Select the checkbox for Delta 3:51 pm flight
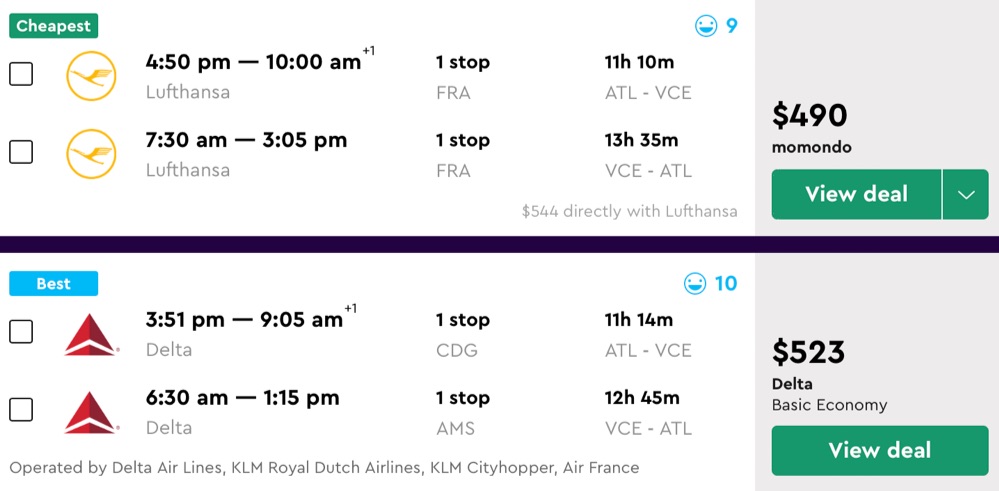The height and width of the screenshot is (491, 999). click(x=21, y=332)
